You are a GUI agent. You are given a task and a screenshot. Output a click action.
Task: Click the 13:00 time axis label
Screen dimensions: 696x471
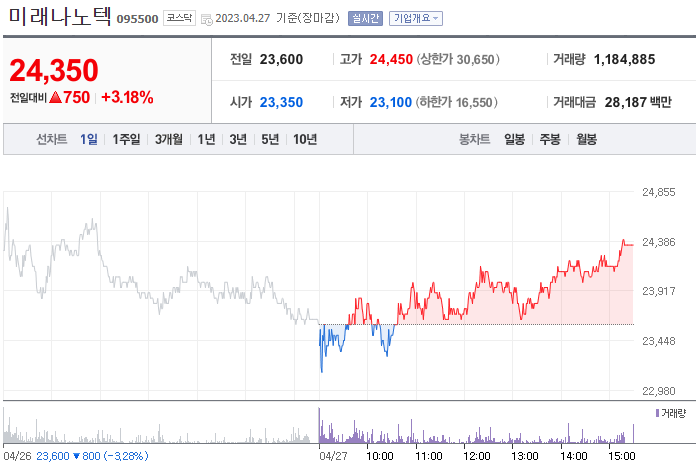(x=525, y=456)
